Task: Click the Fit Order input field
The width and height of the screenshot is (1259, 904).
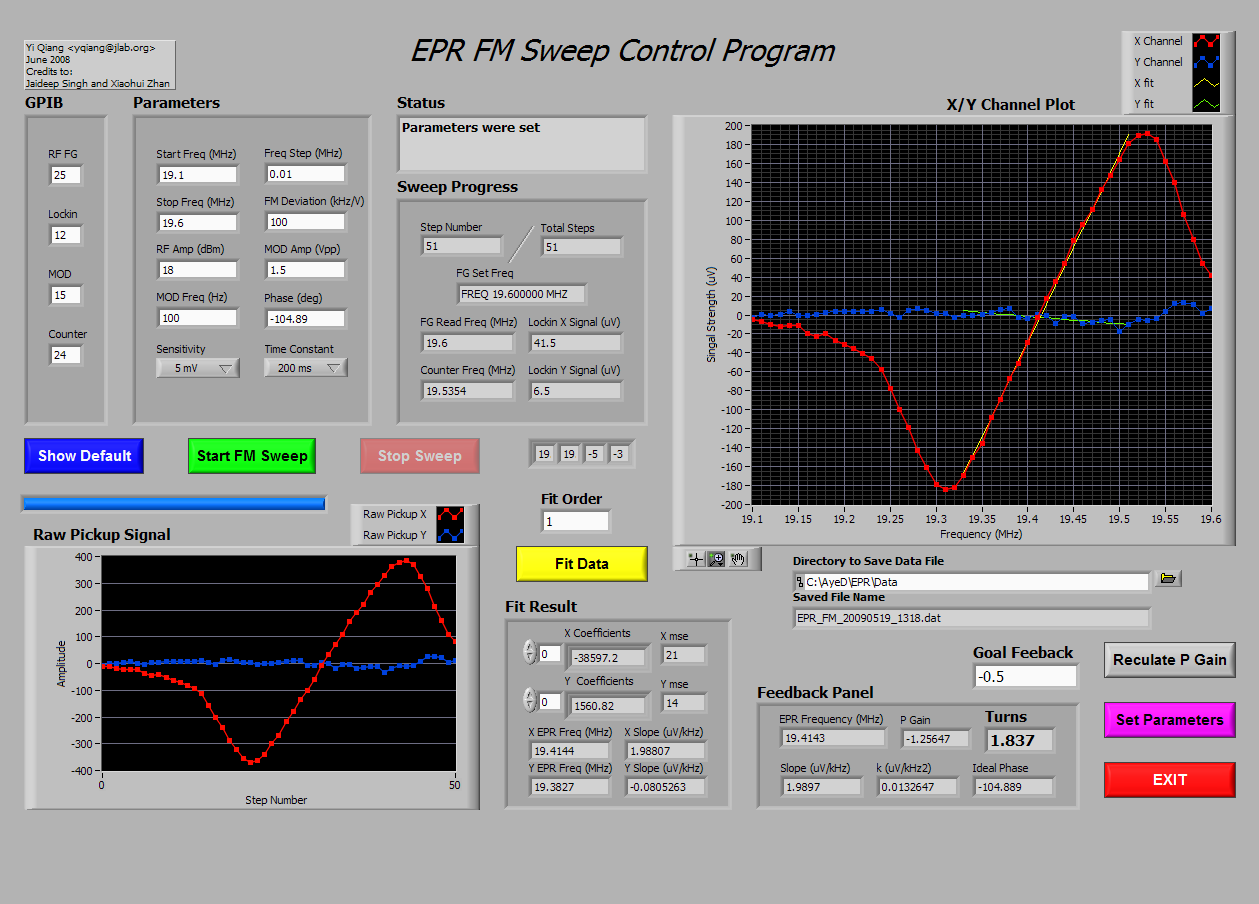Action: click(576, 521)
